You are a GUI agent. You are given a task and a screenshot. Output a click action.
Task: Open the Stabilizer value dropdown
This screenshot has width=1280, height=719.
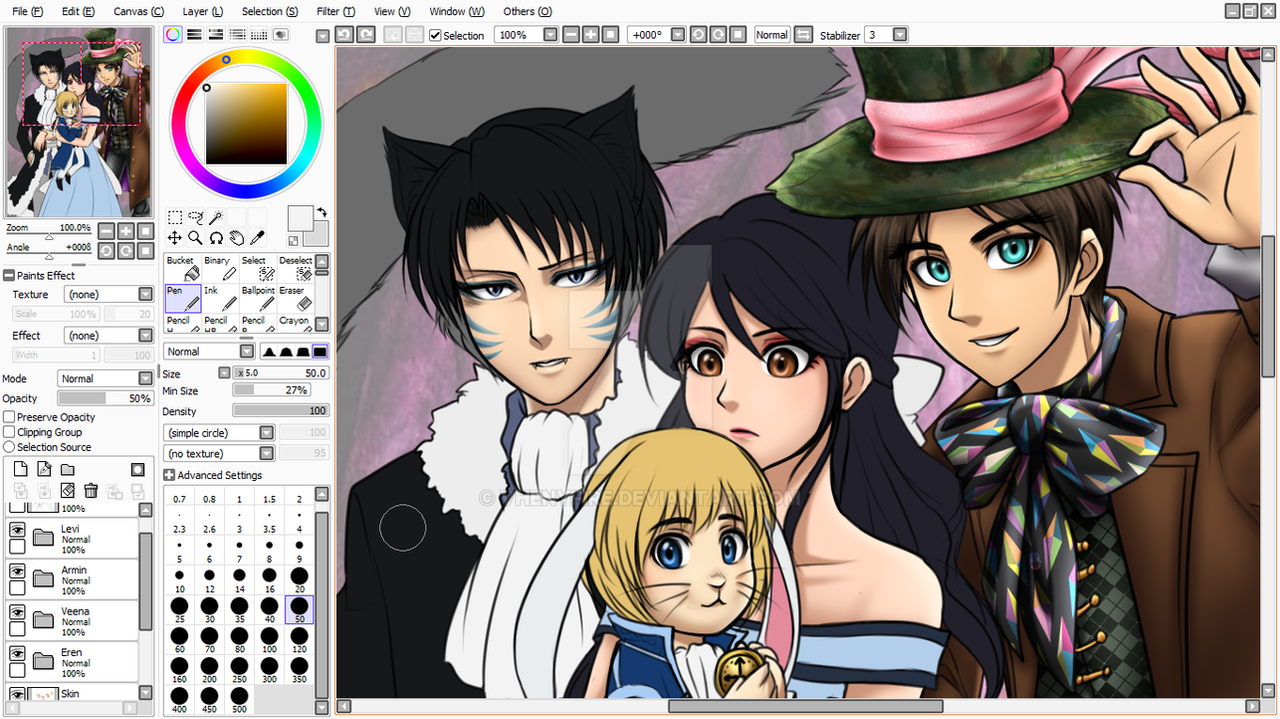pyautogui.click(x=900, y=34)
